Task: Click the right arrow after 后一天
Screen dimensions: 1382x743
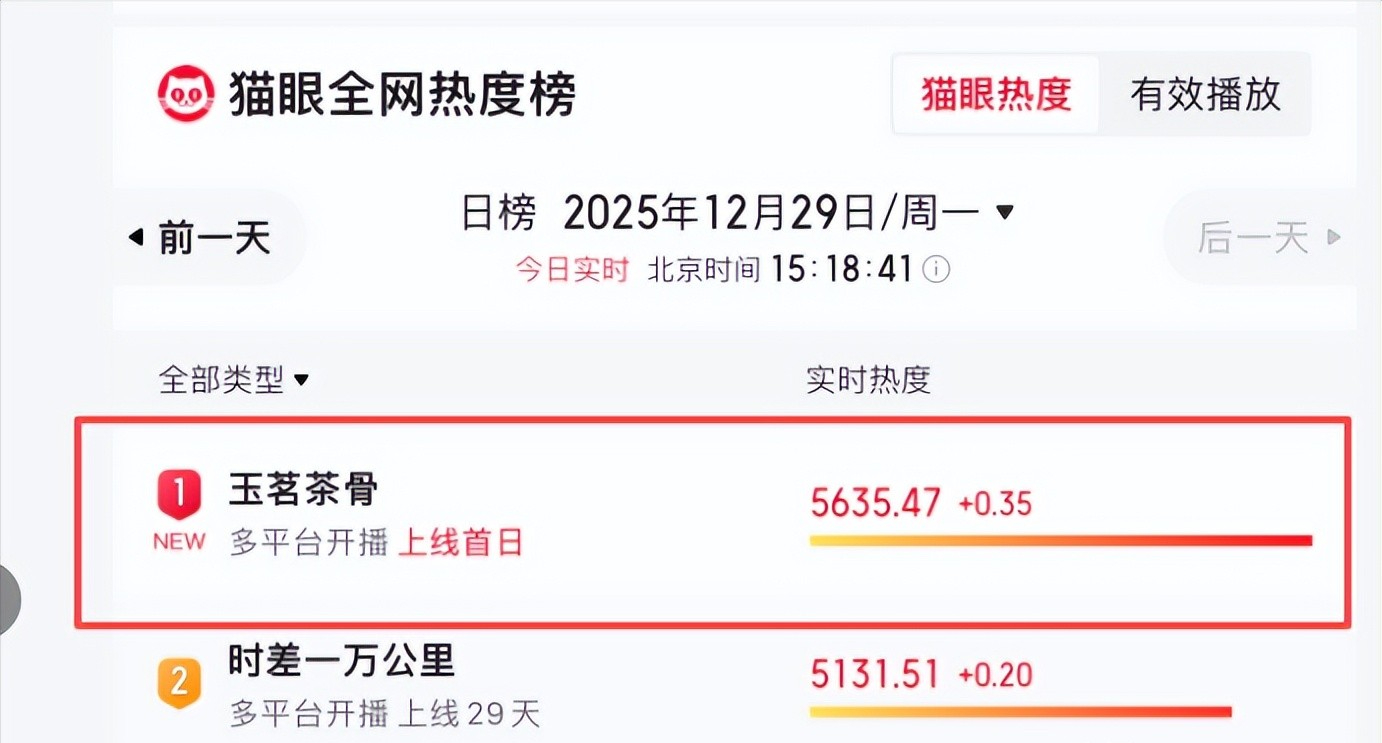Action: tap(1333, 238)
